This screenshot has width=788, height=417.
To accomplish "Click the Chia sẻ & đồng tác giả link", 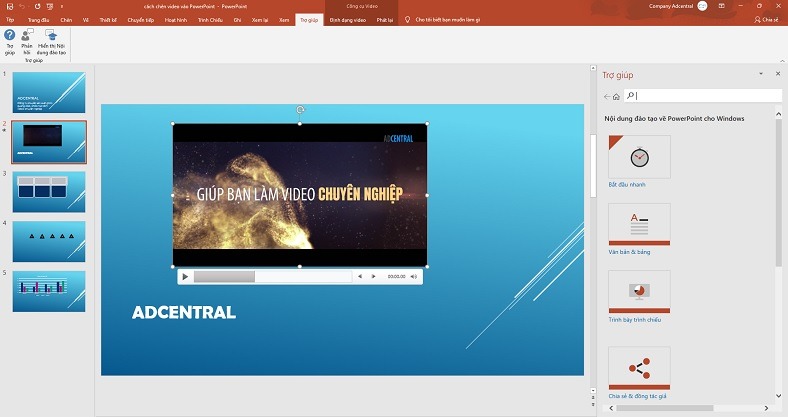I will (637, 396).
